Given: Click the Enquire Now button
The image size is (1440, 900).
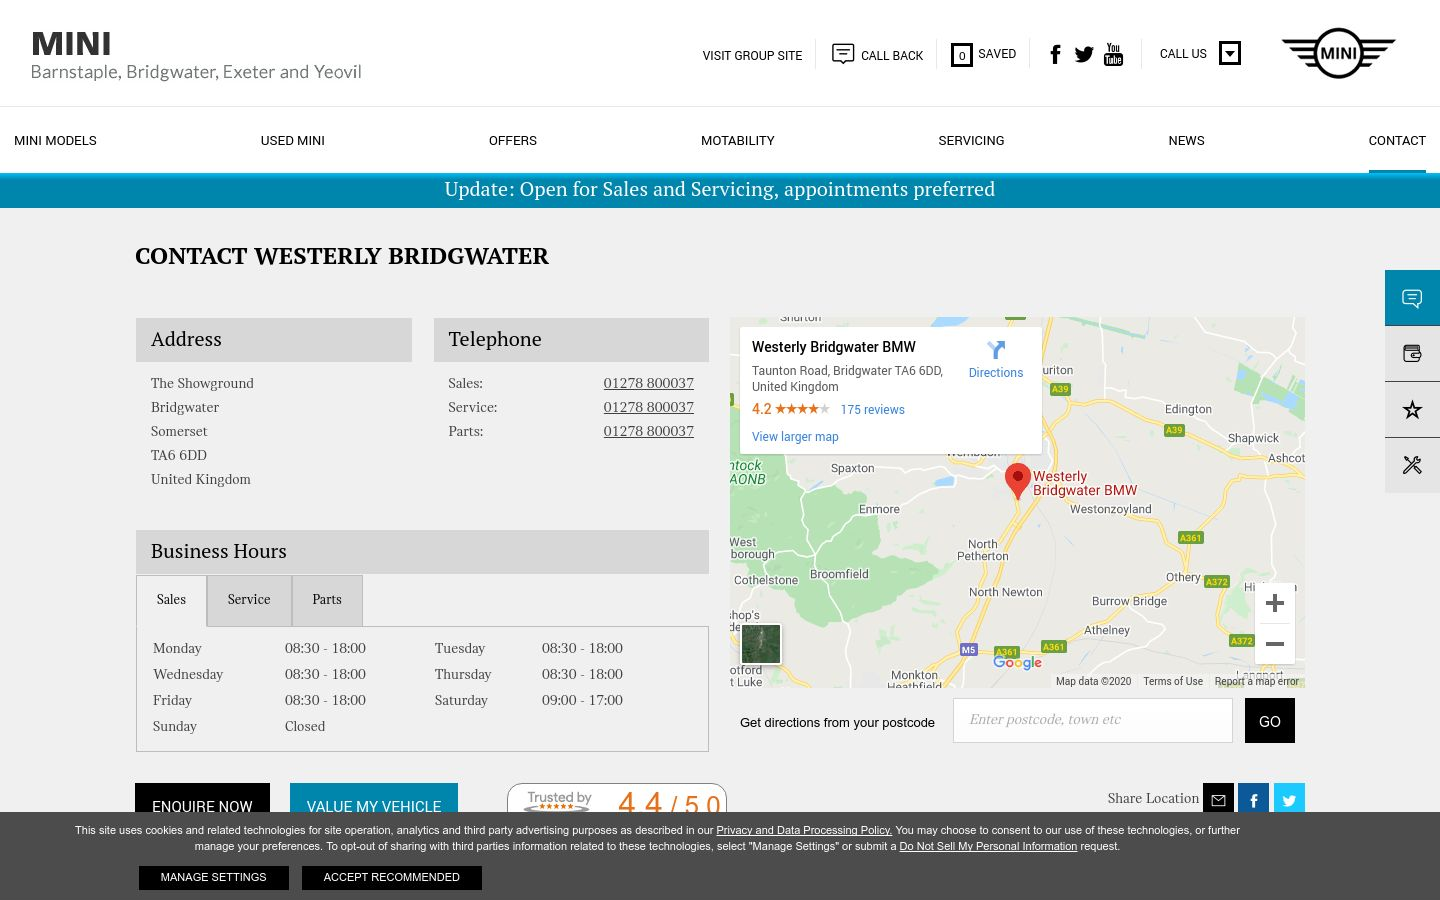Looking at the screenshot, I should (202, 798).
